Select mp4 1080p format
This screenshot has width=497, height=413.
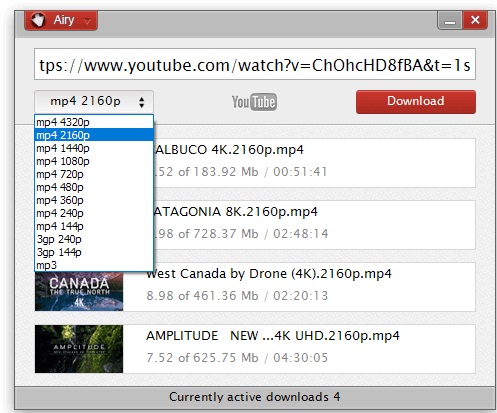94,161
